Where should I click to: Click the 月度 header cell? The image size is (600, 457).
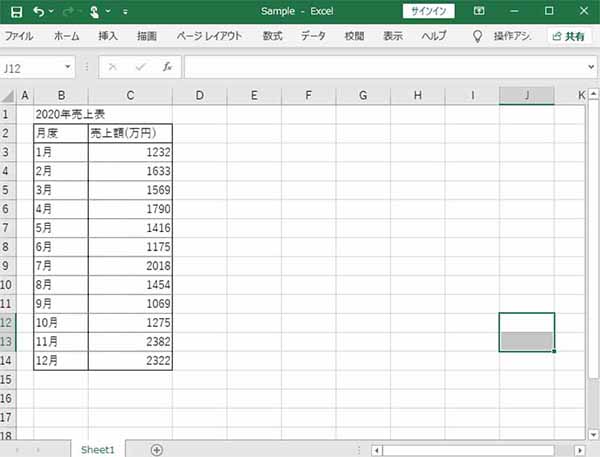pyautogui.click(x=61, y=133)
